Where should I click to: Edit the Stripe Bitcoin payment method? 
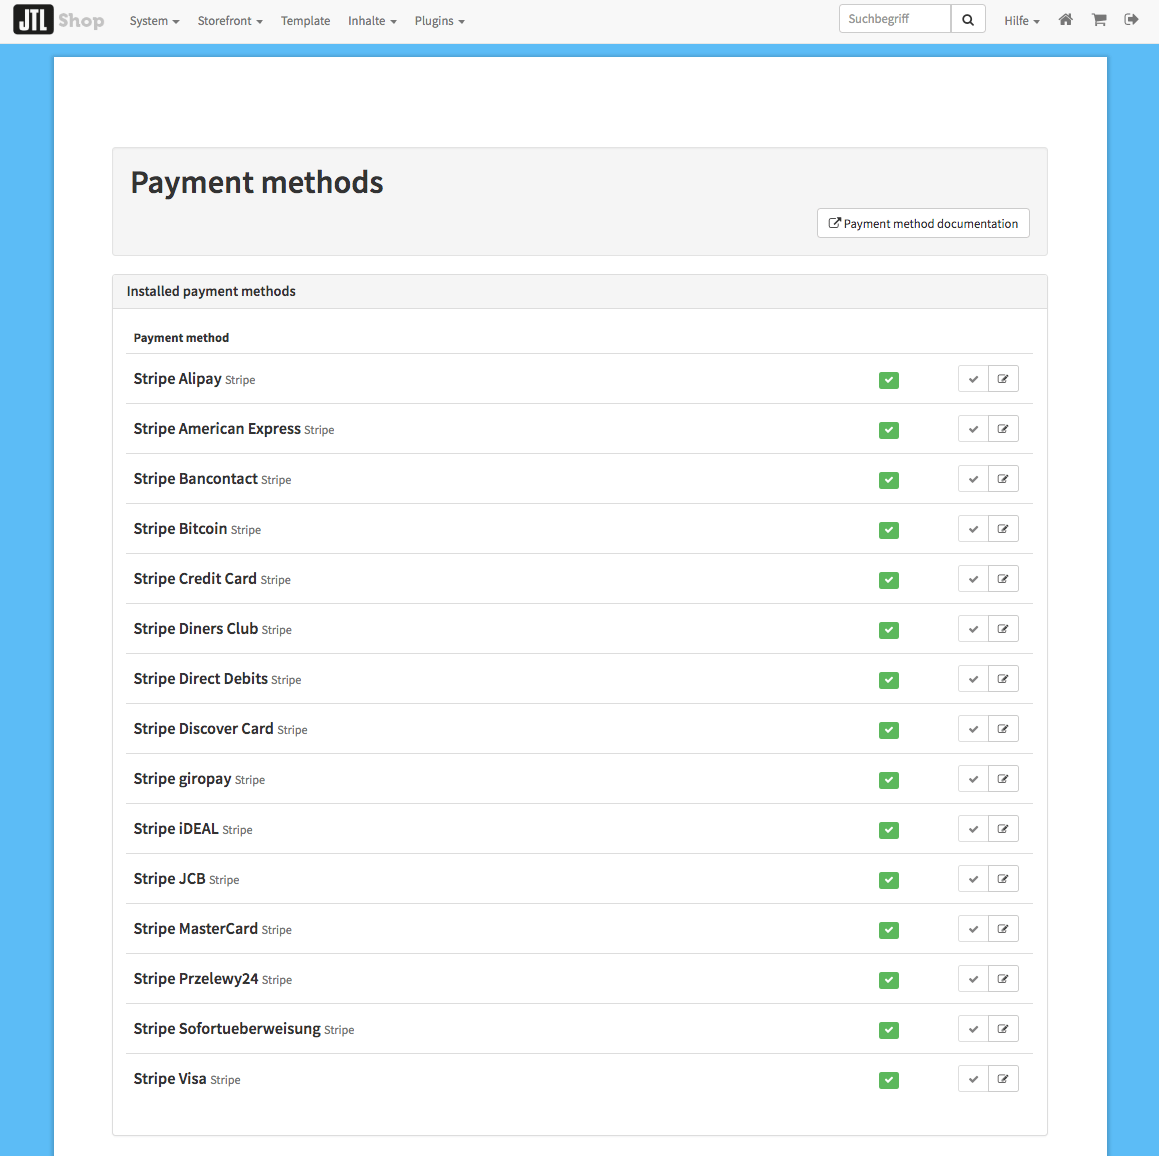point(1003,529)
